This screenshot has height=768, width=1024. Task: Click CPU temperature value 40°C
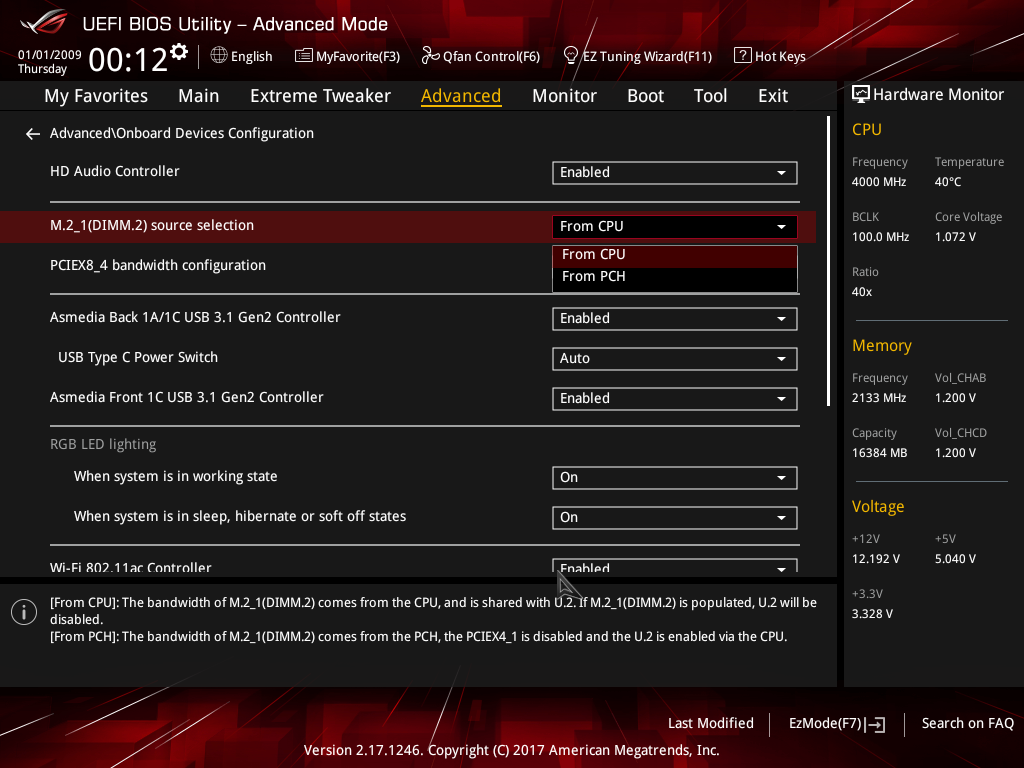point(948,182)
